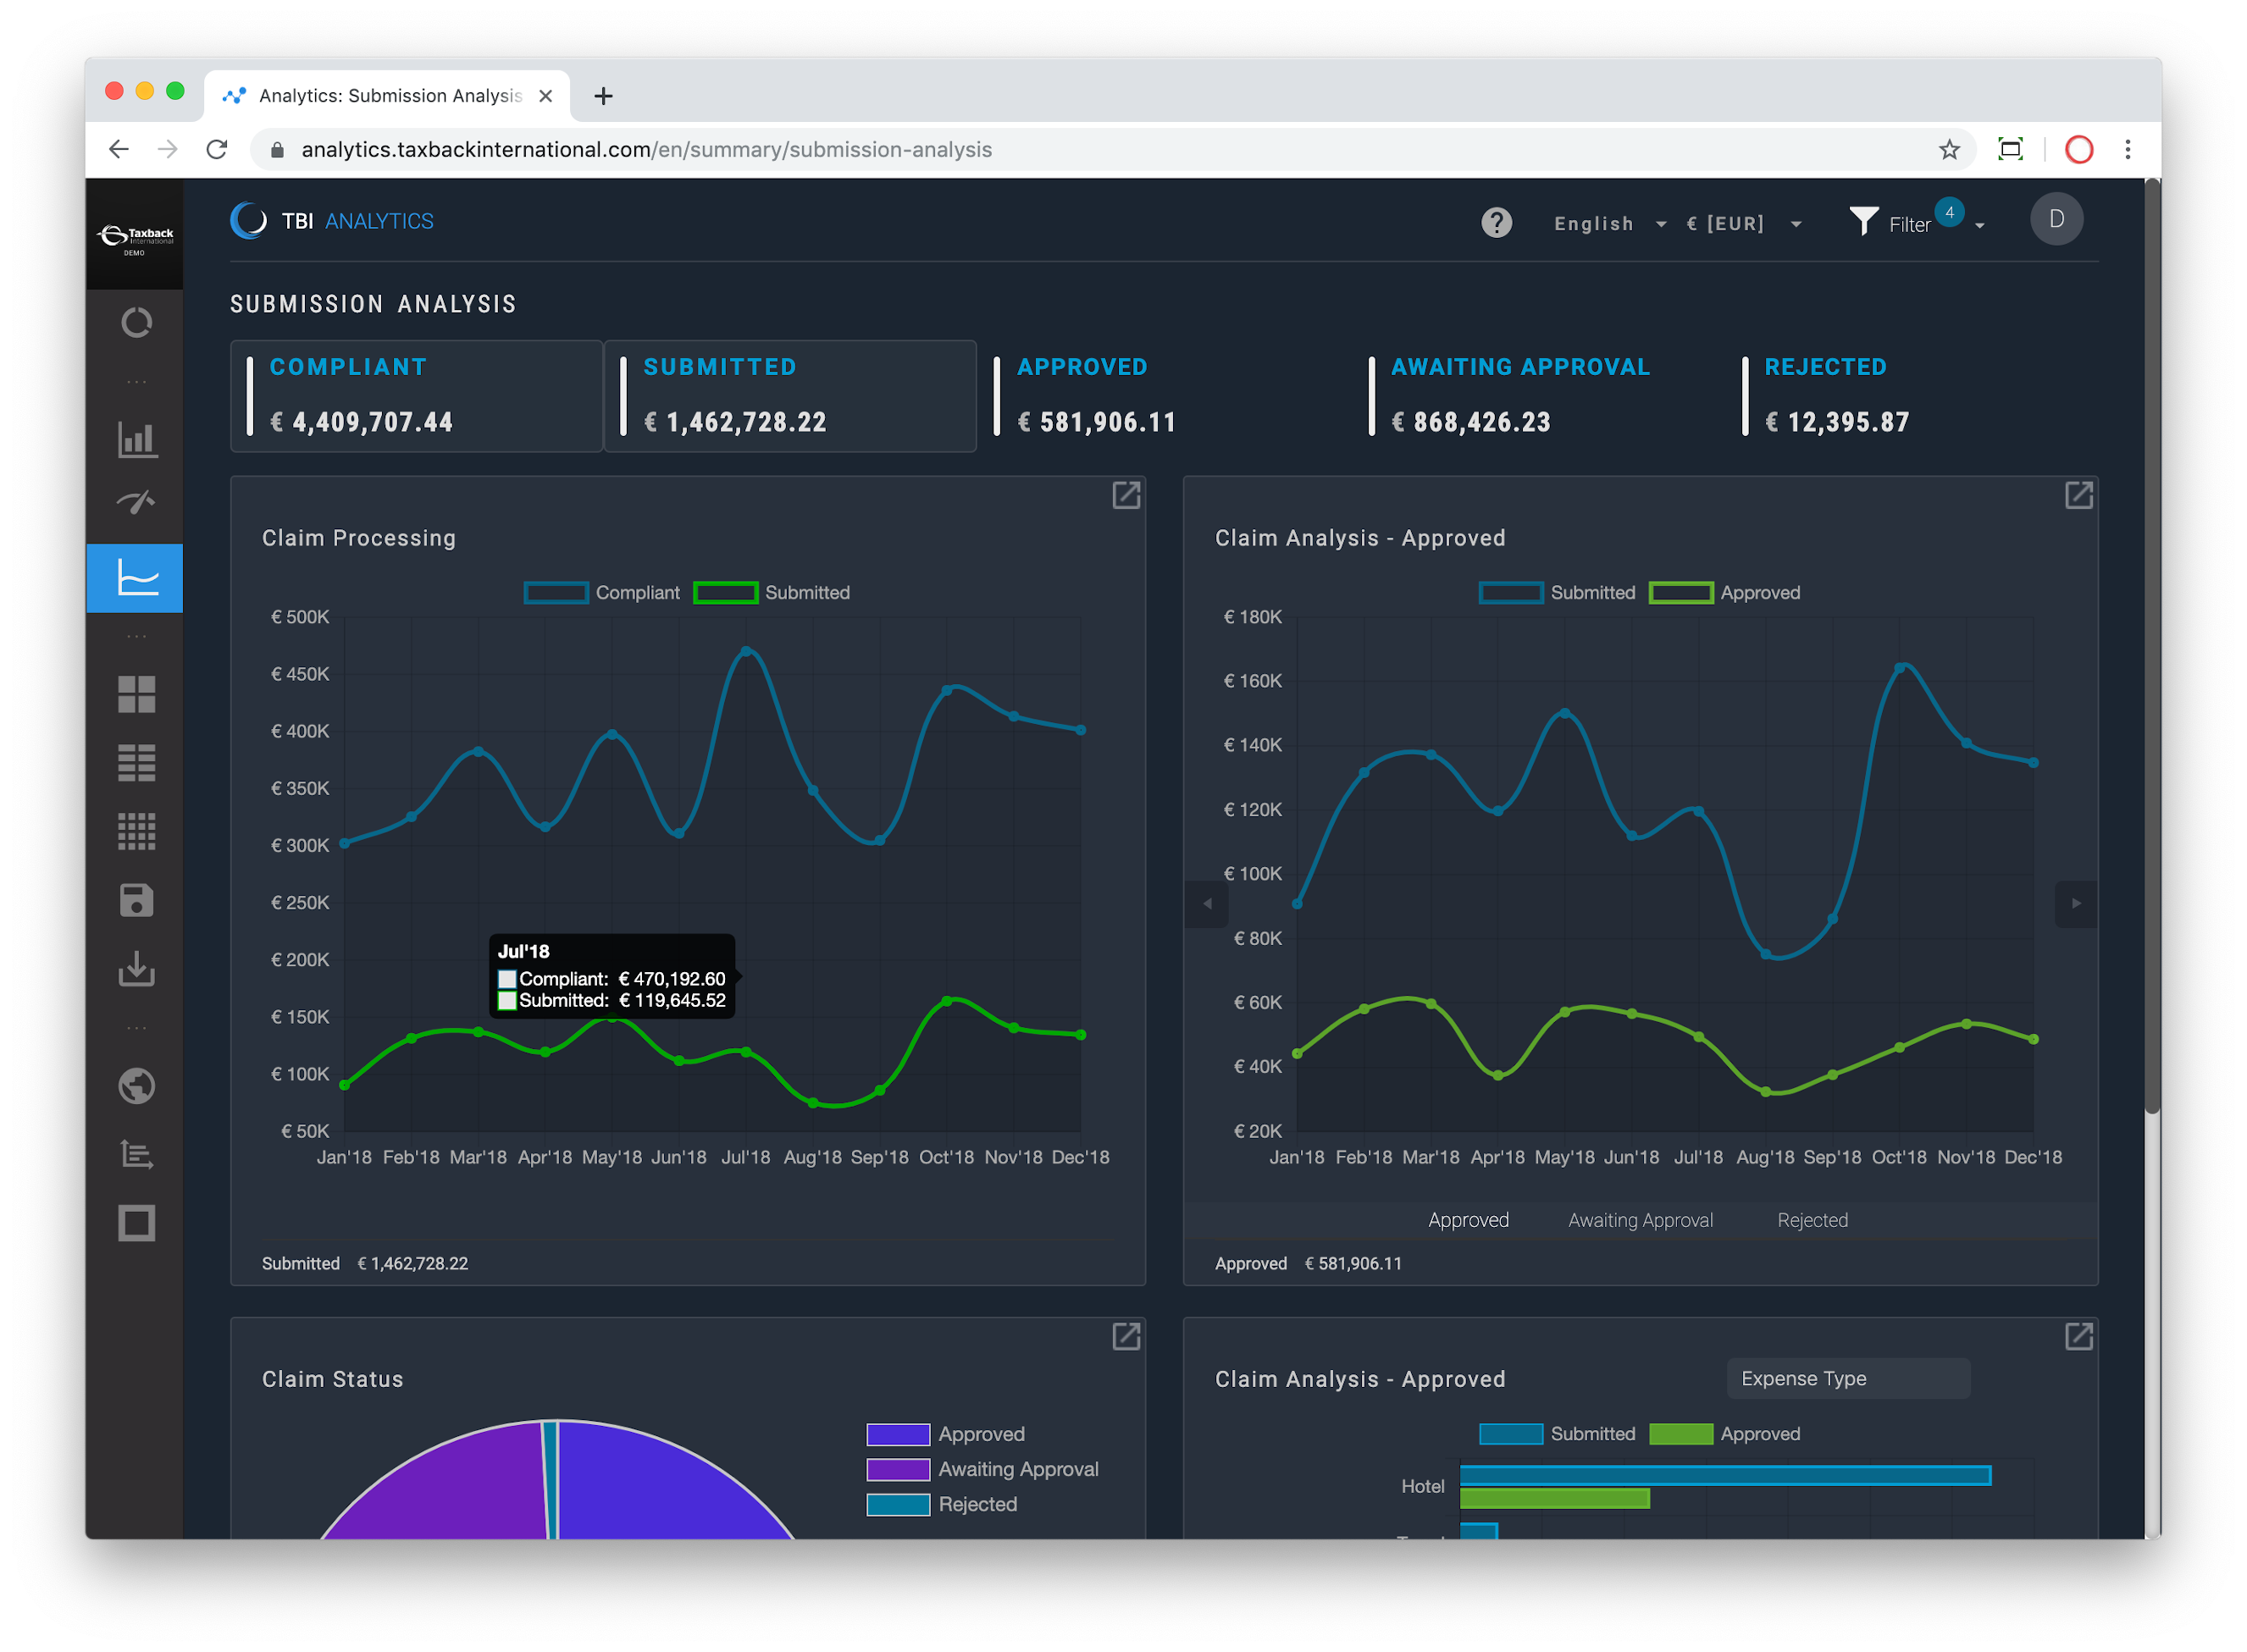Open the gauge speedometer sidebar icon
Viewport: 2247px width, 1652px height.
(136, 501)
